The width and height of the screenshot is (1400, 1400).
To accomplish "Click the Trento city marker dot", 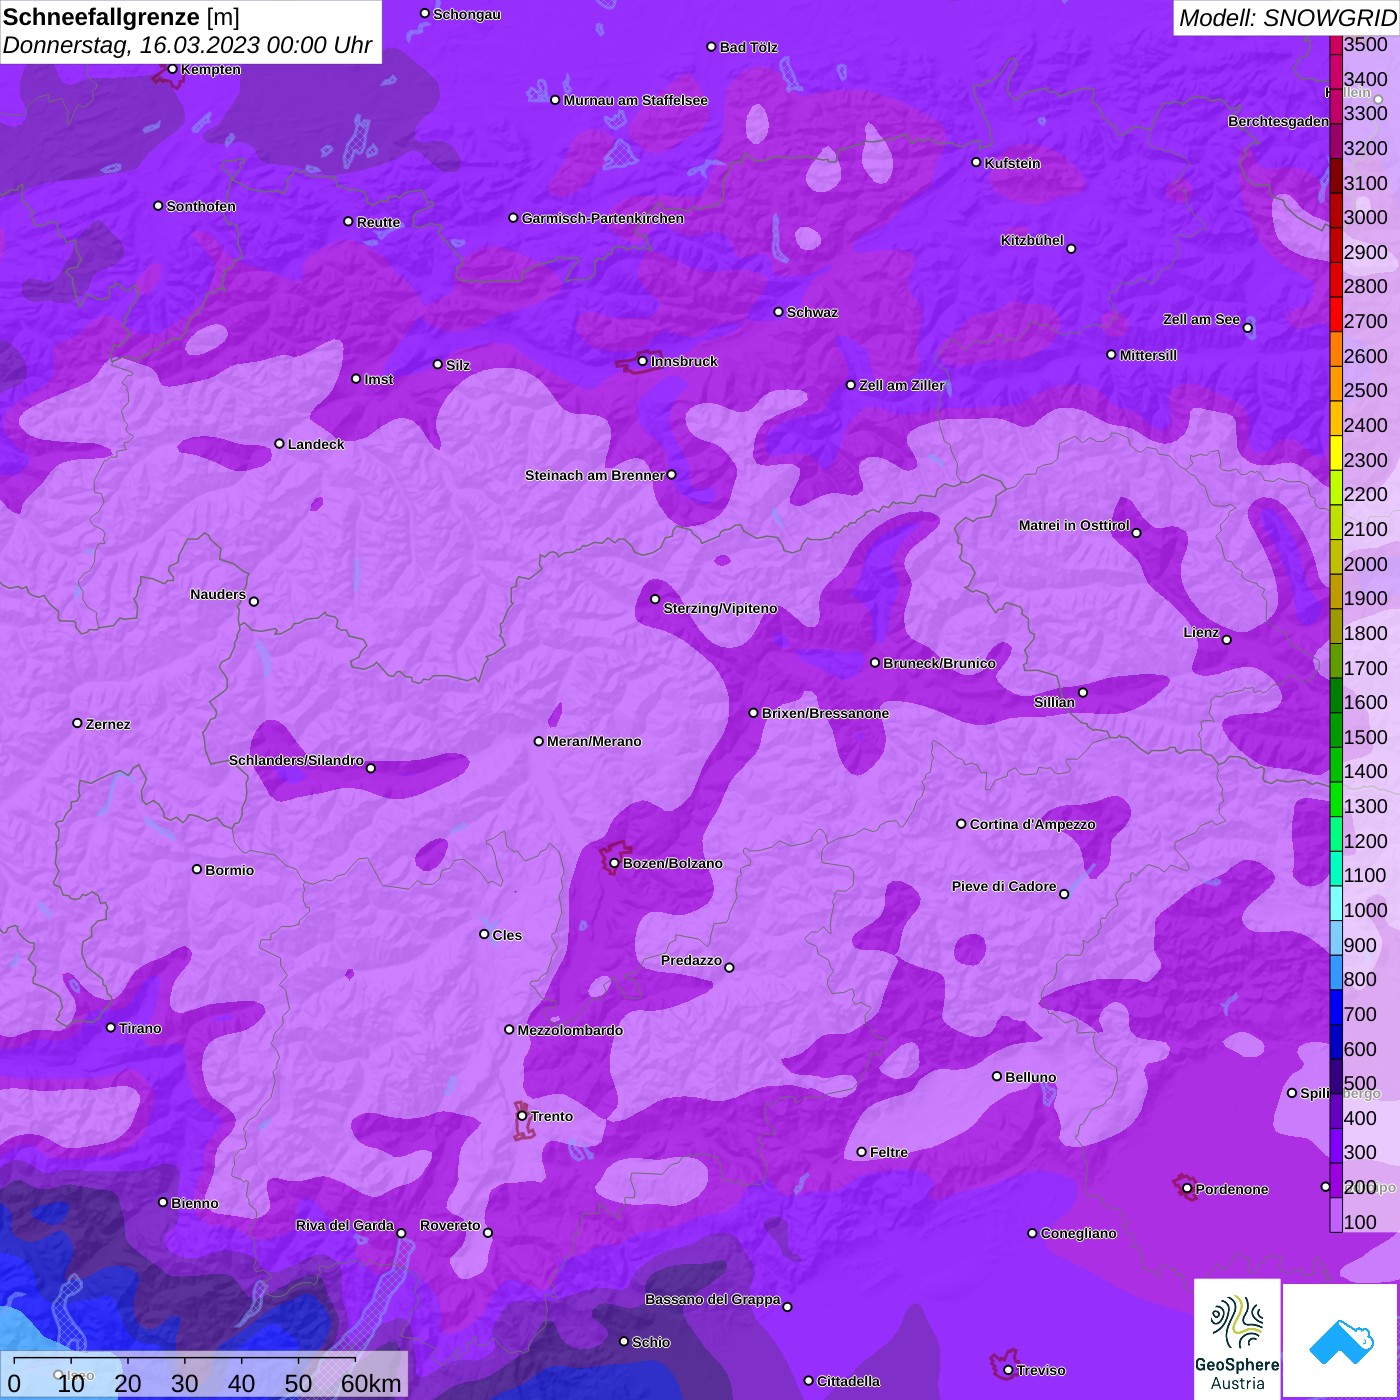I will 522,1116.
